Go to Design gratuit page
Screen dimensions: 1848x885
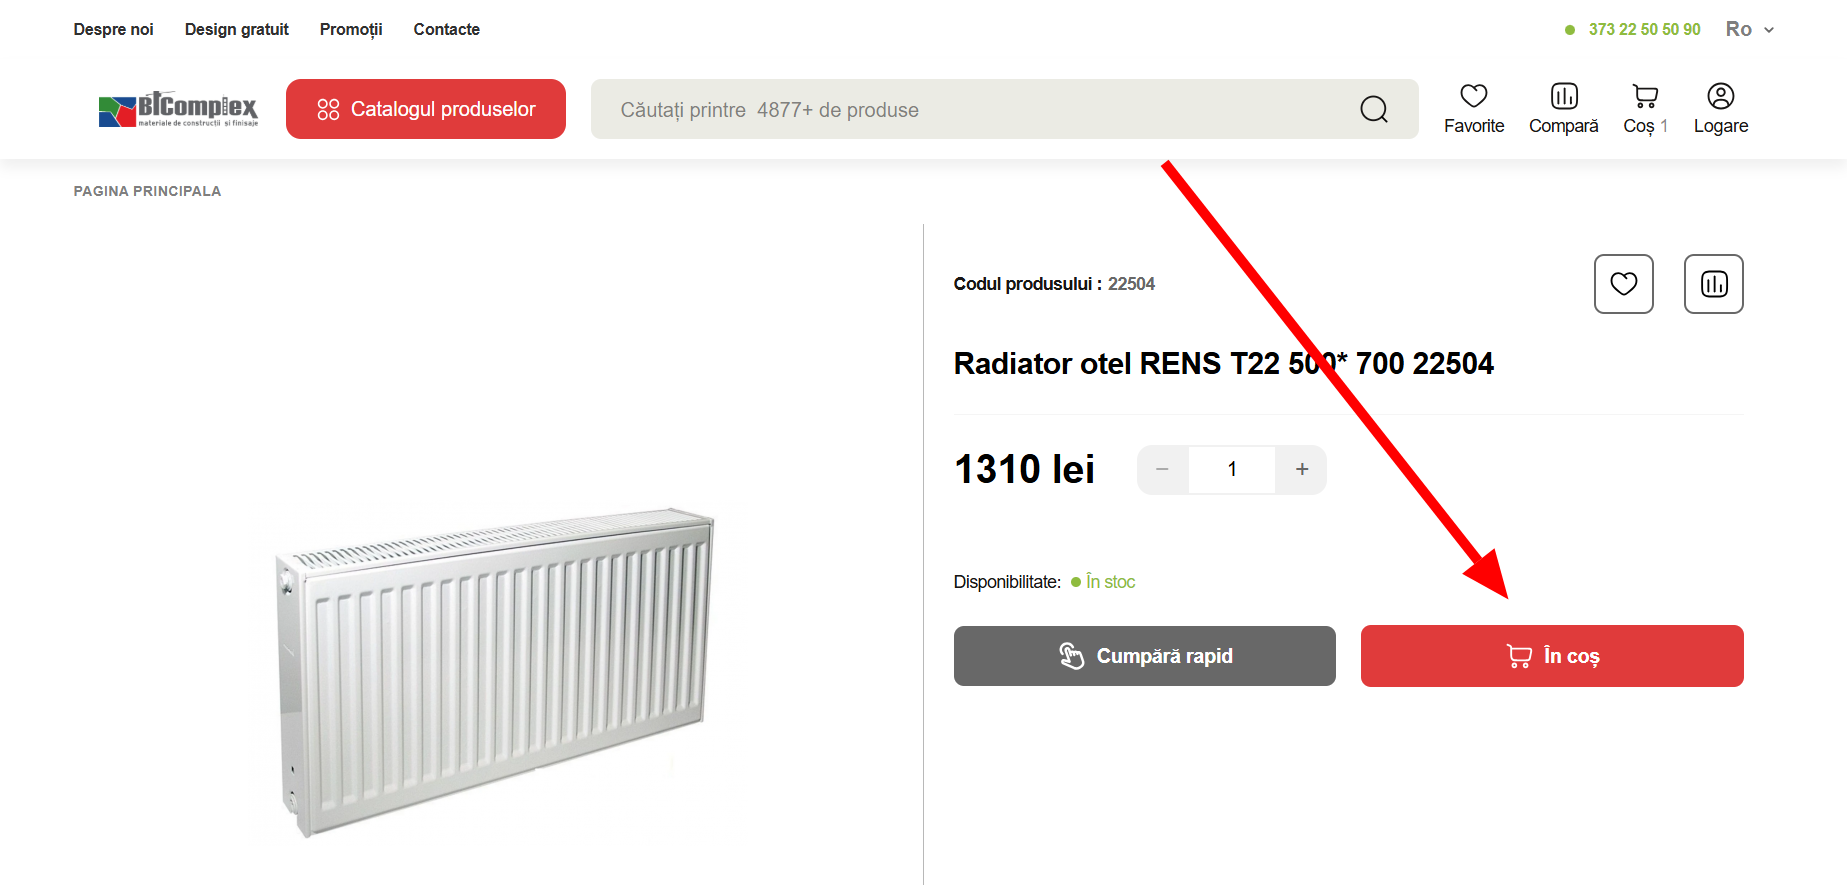(236, 29)
